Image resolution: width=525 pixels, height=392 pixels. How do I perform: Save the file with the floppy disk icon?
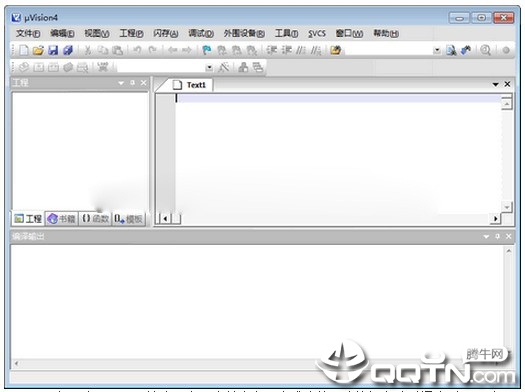(53, 50)
